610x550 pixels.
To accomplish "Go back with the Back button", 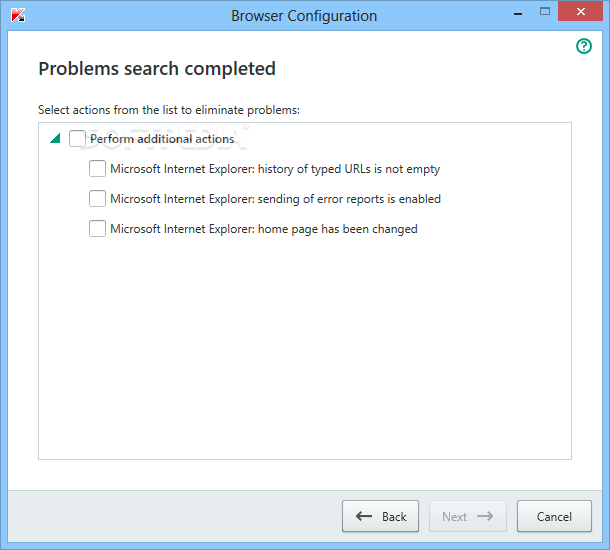I will (380, 516).
